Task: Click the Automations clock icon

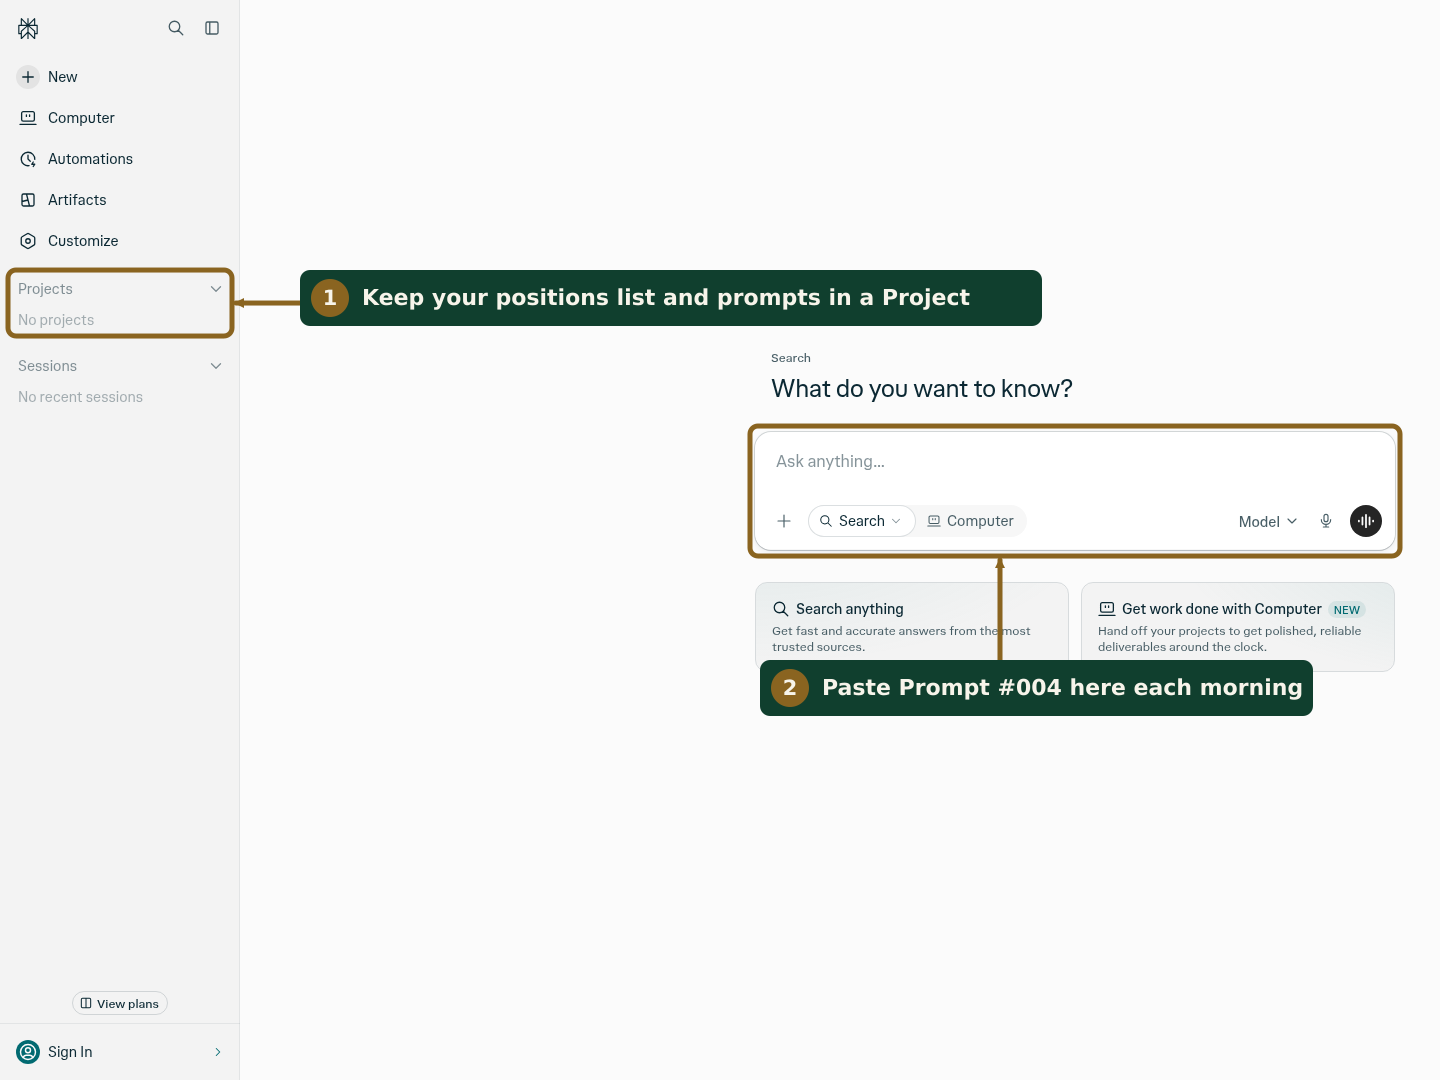Action: 28,159
